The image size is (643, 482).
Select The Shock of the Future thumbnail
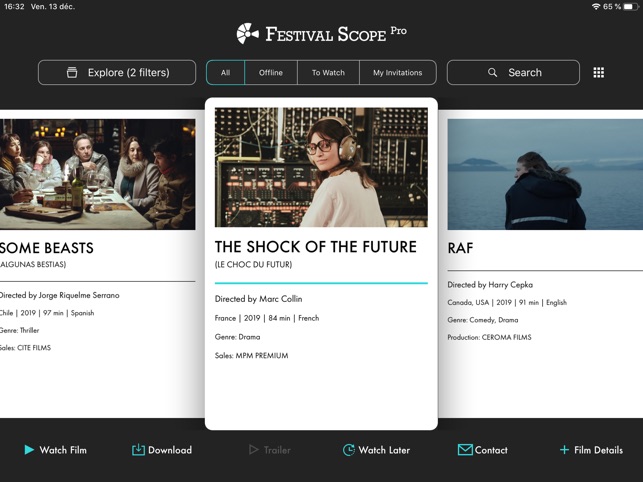[321, 167]
